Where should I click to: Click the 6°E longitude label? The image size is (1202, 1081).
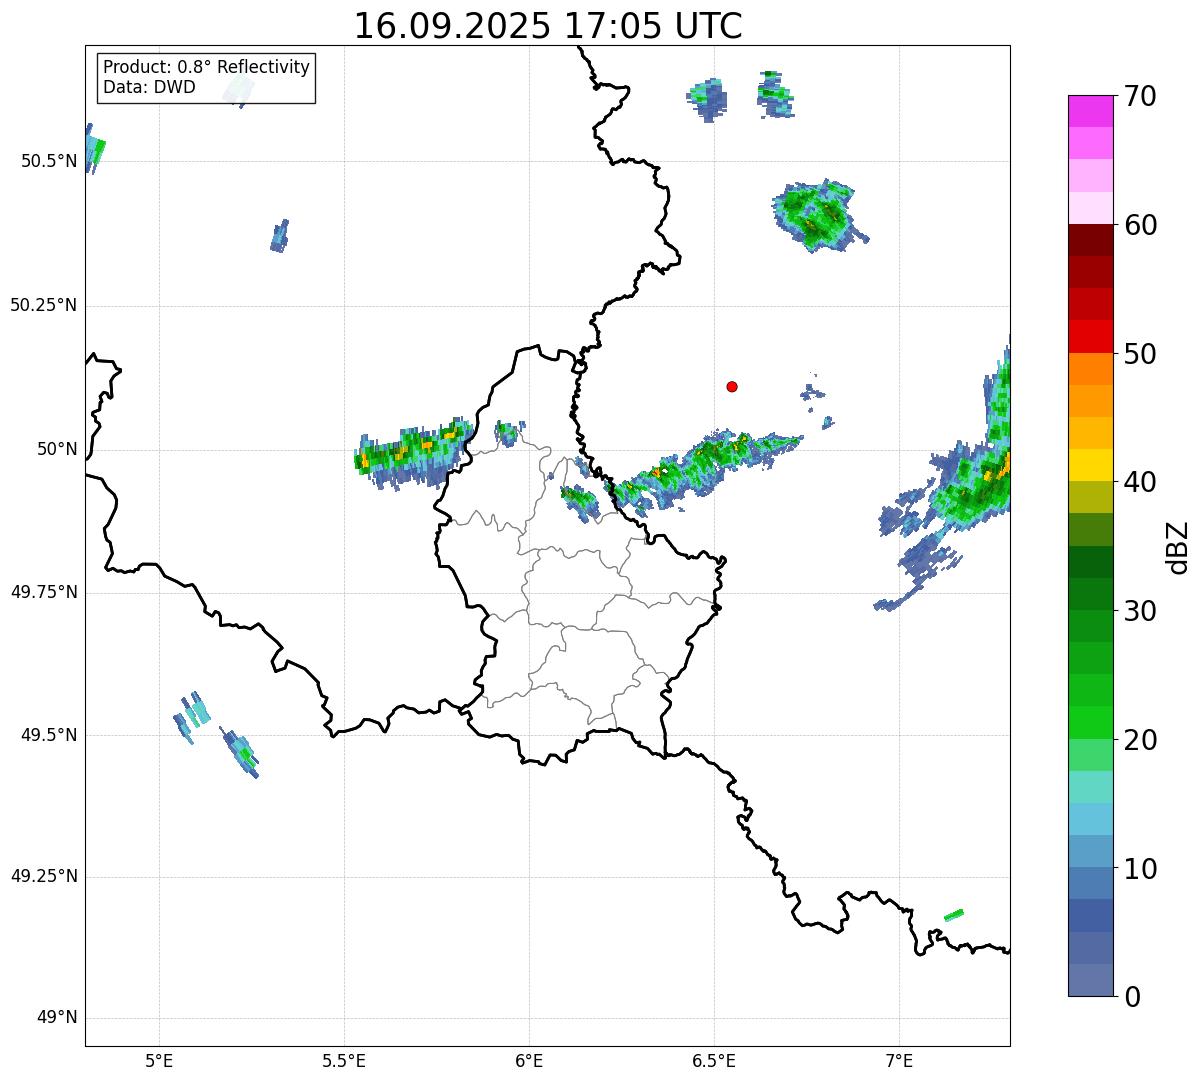[x=529, y=1060]
